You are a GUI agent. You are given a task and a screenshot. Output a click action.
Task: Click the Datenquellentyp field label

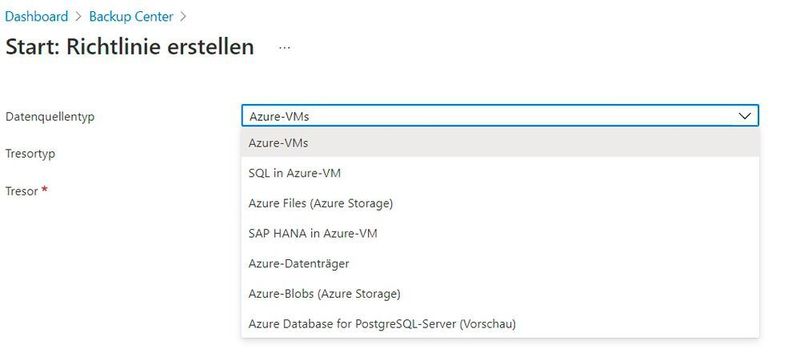pos(50,117)
